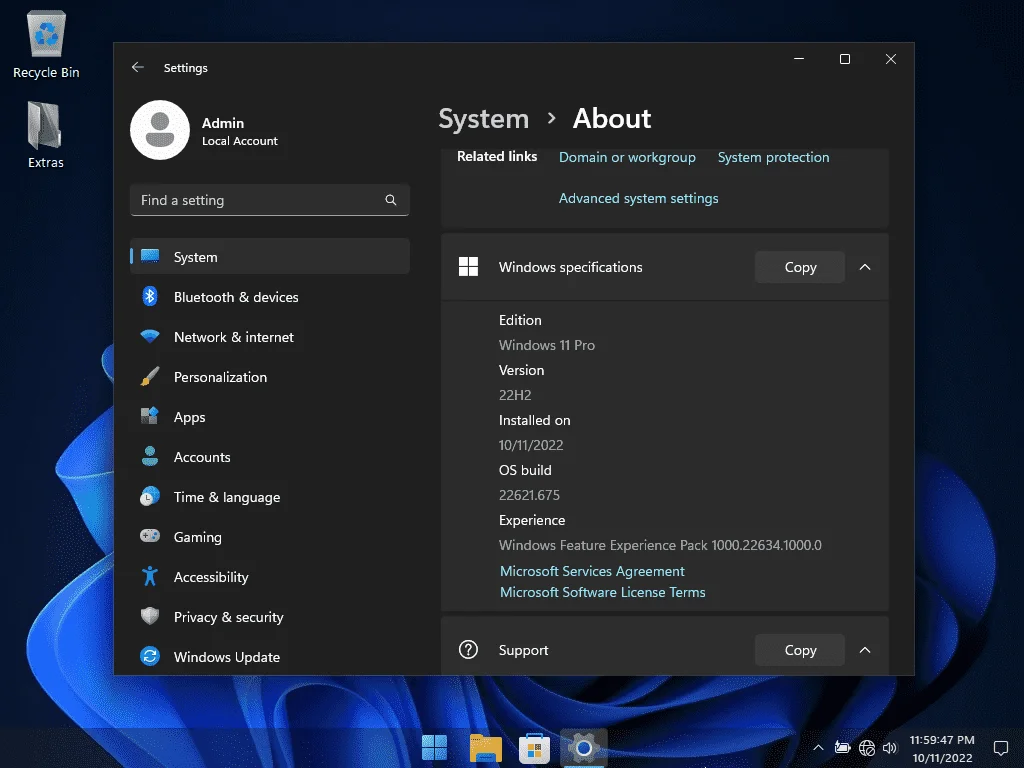Image resolution: width=1024 pixels, height=768 pixels.
Task: Click the back arrow in Settings
Action: pos(137,67)
